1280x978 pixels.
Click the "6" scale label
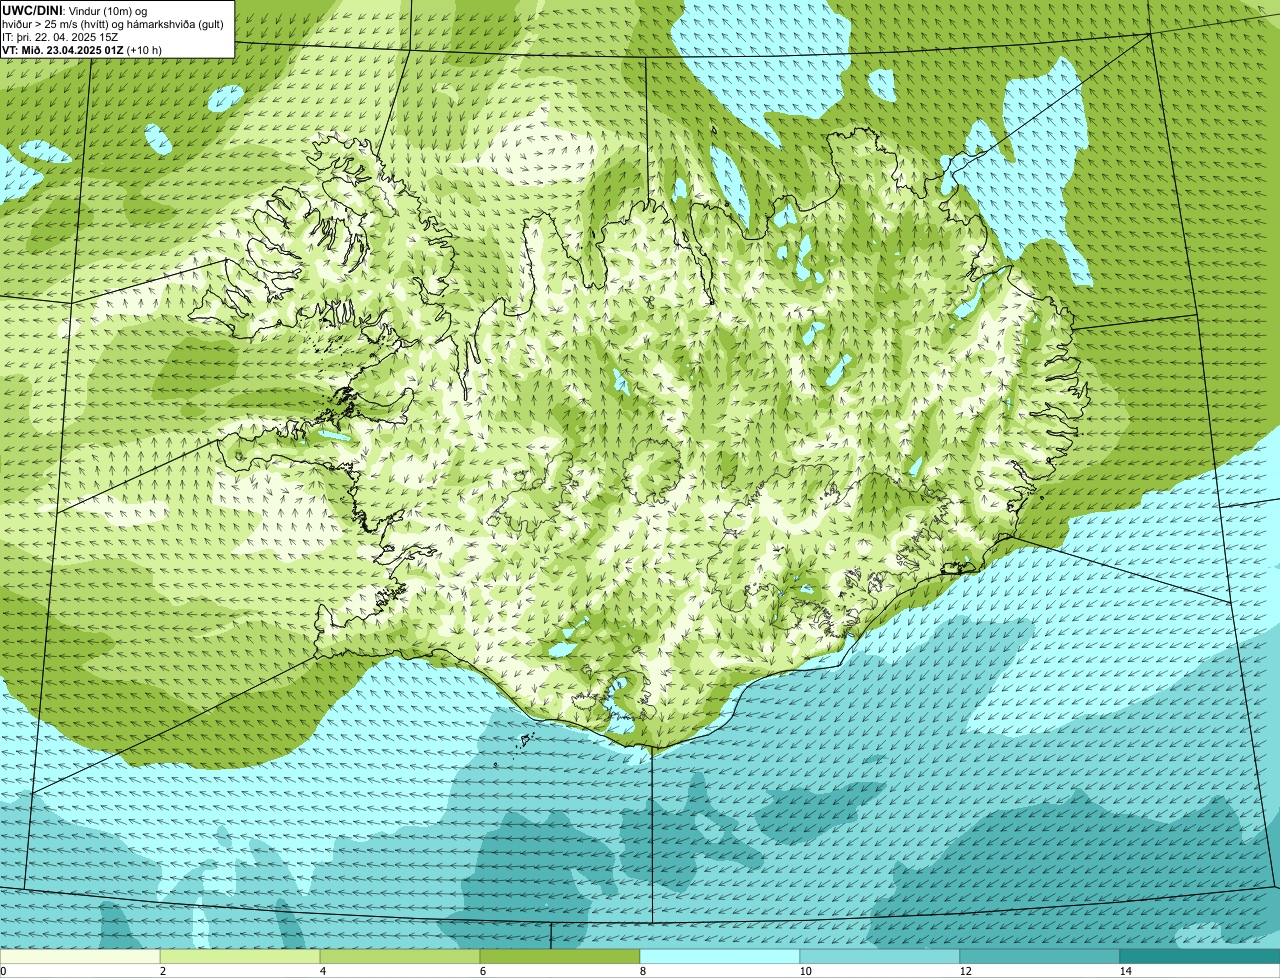(x=482, y=971)
